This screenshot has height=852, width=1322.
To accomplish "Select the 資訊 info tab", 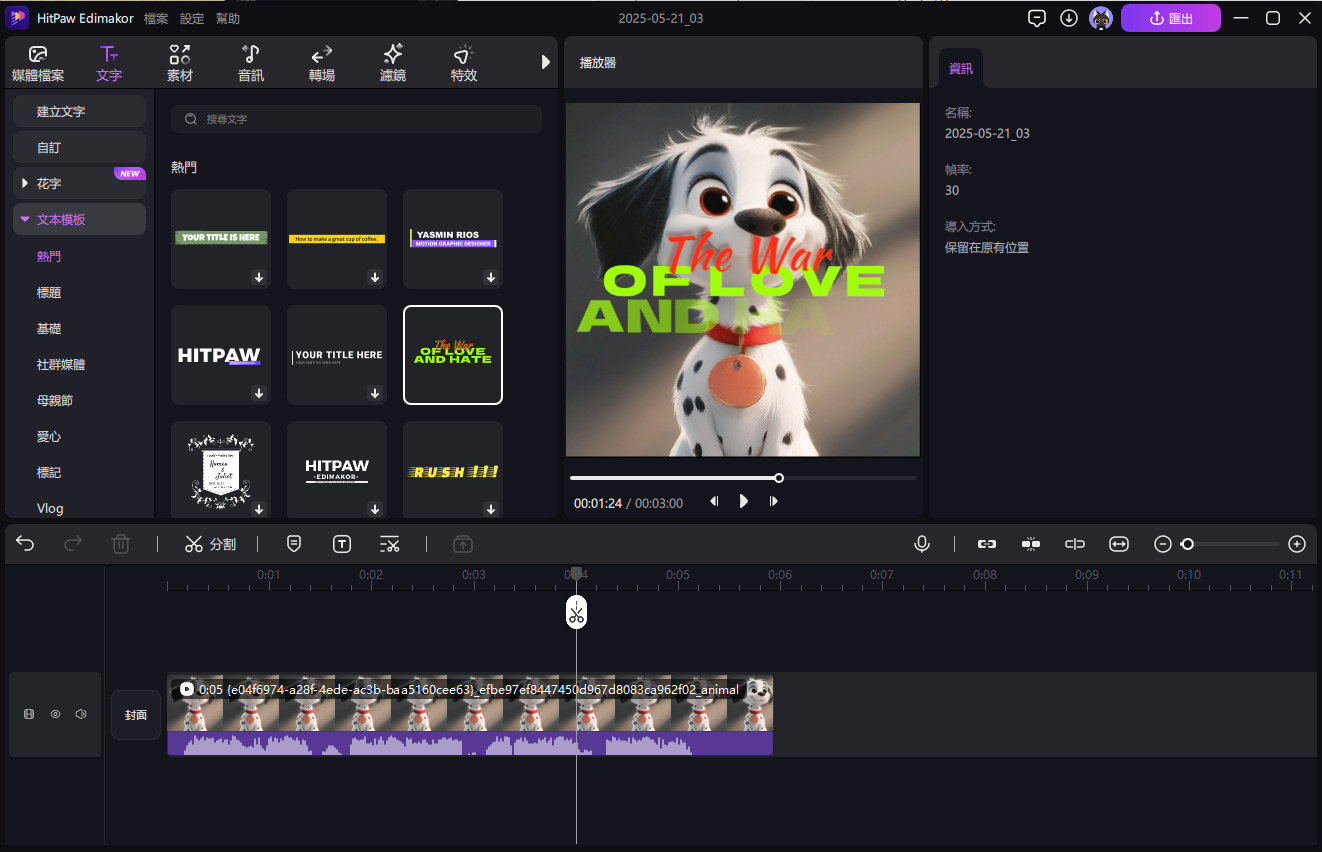I will point(961,68).
